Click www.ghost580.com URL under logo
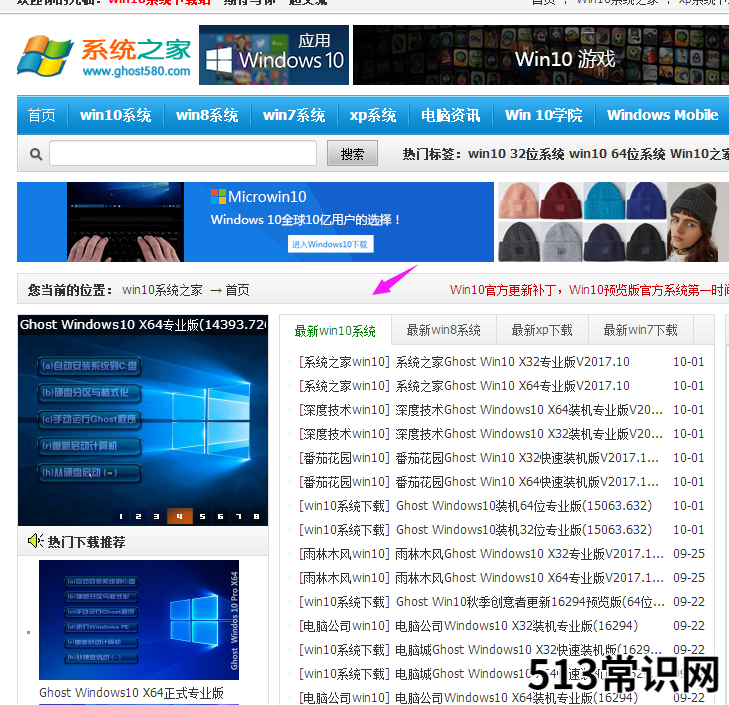This screenshot has width=729, height=705. pos(137,71)
